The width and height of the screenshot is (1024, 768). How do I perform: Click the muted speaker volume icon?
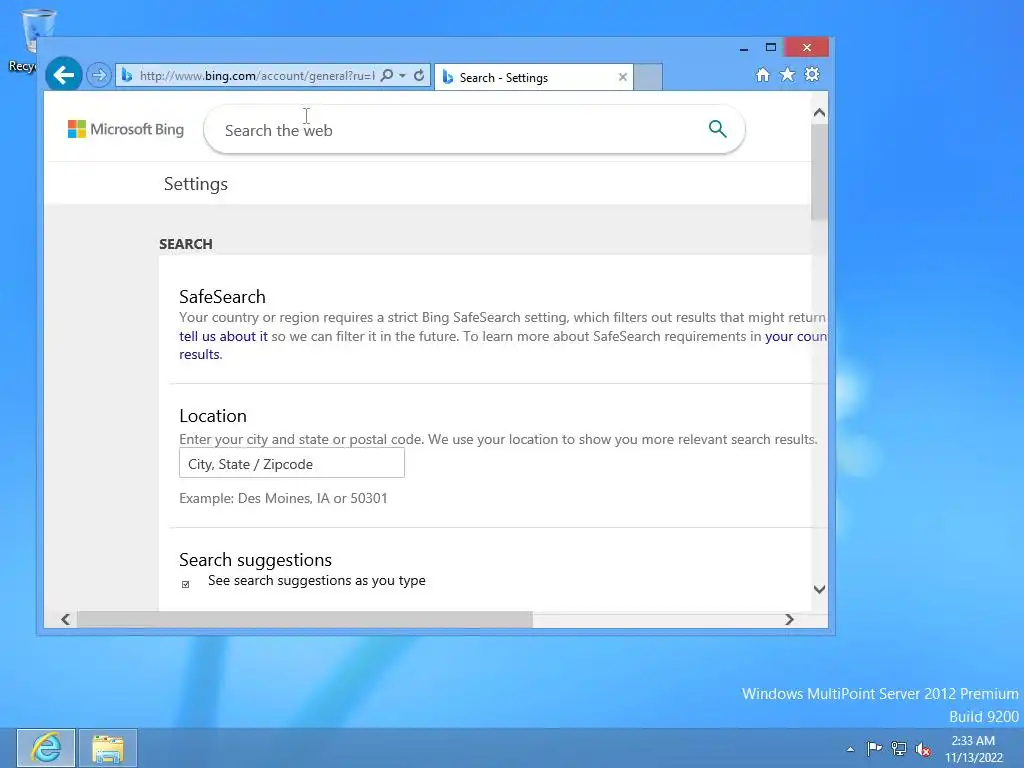(923, 749)
